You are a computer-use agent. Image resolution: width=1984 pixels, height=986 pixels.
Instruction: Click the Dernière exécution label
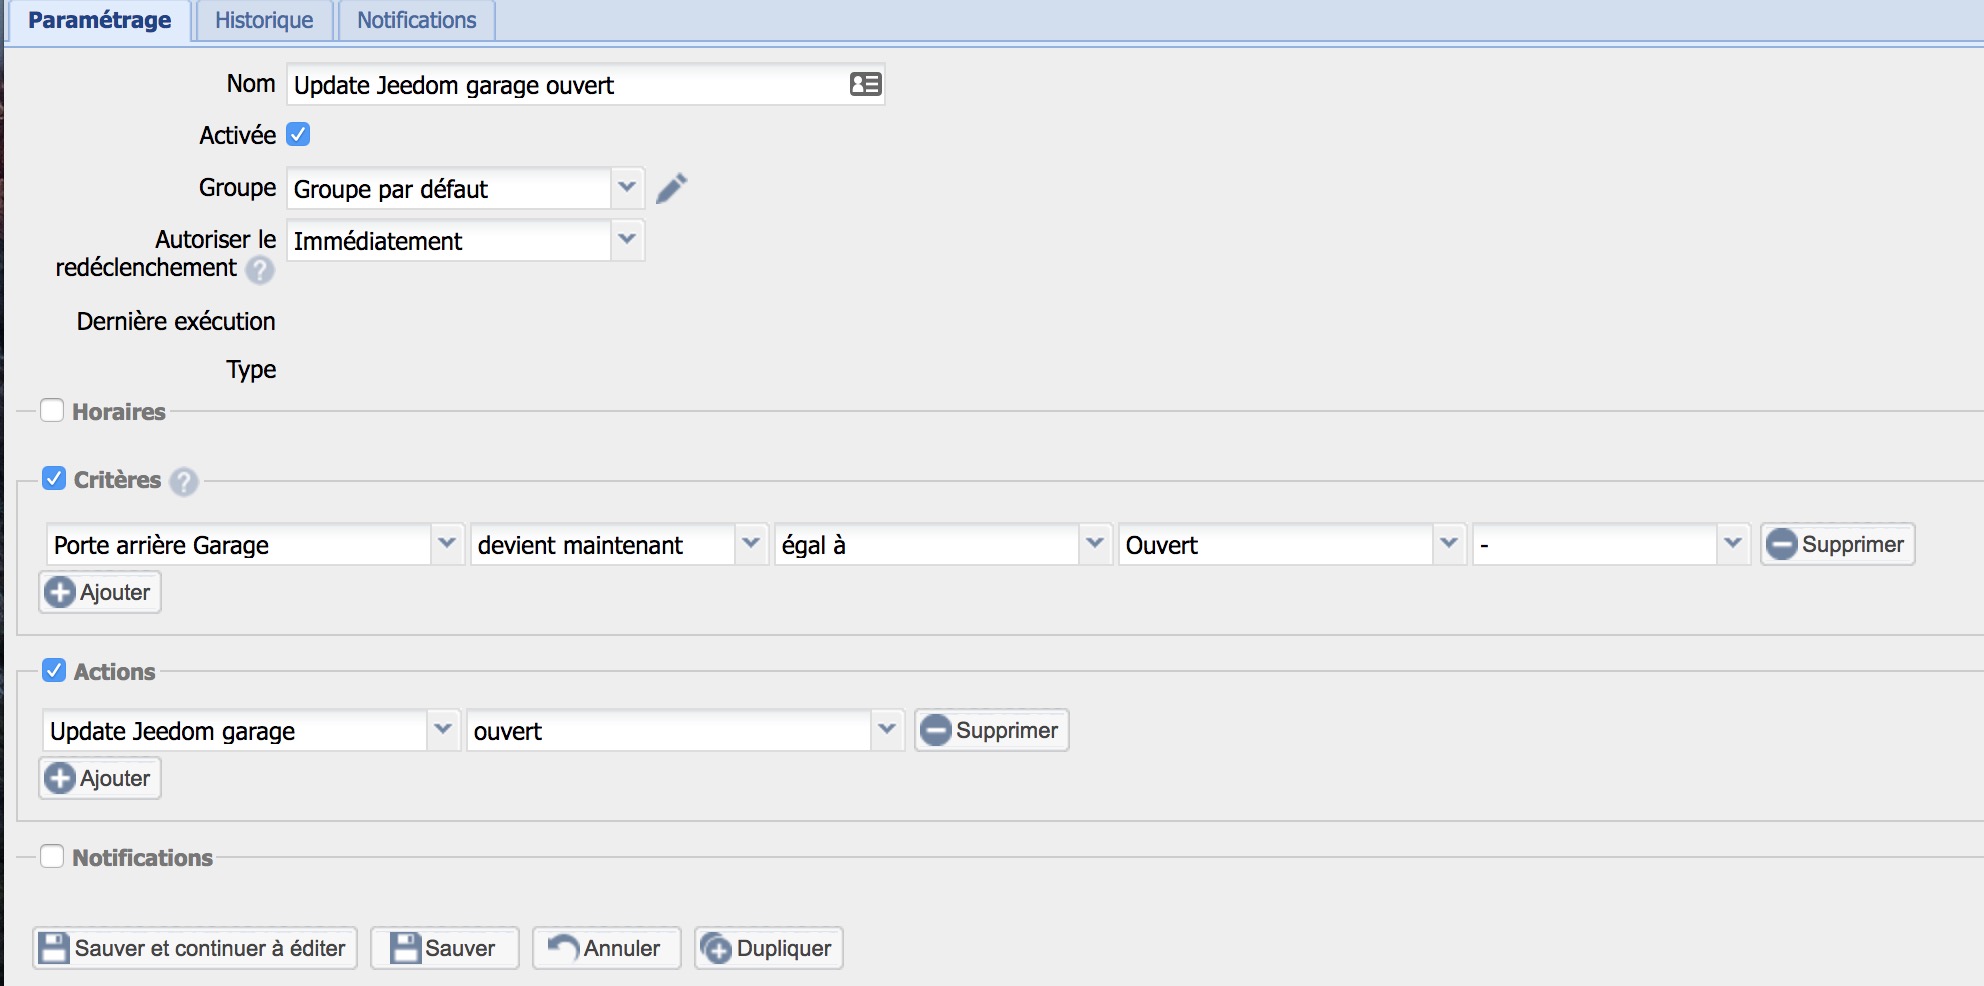176,321
